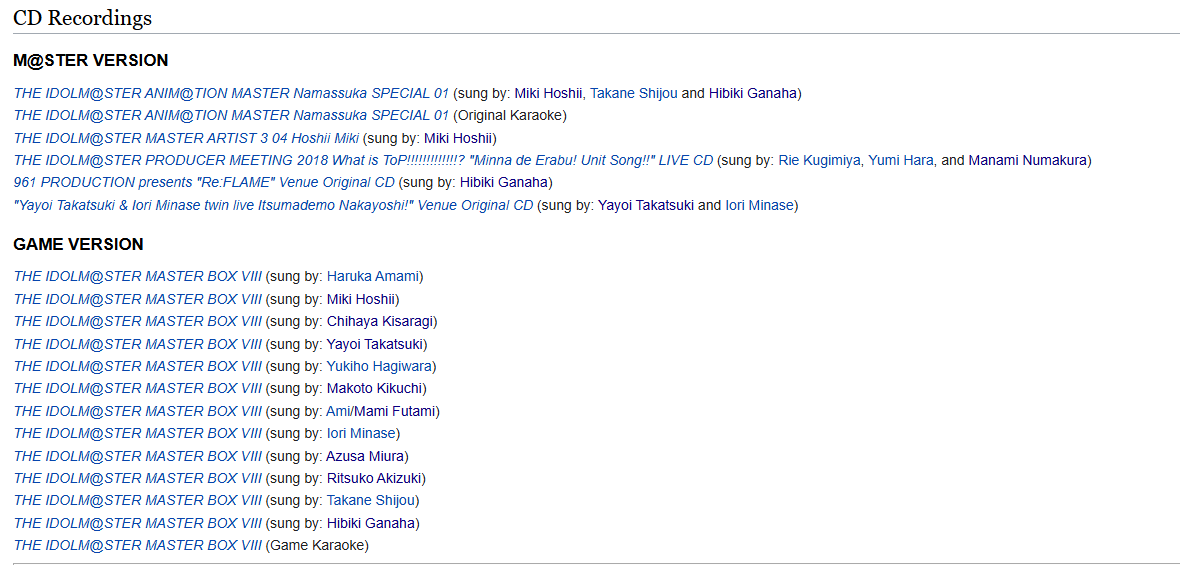This screenshot has width=1180, height=565.
Task: Click the Ami link in Futami row
Action: pos(339,411)
